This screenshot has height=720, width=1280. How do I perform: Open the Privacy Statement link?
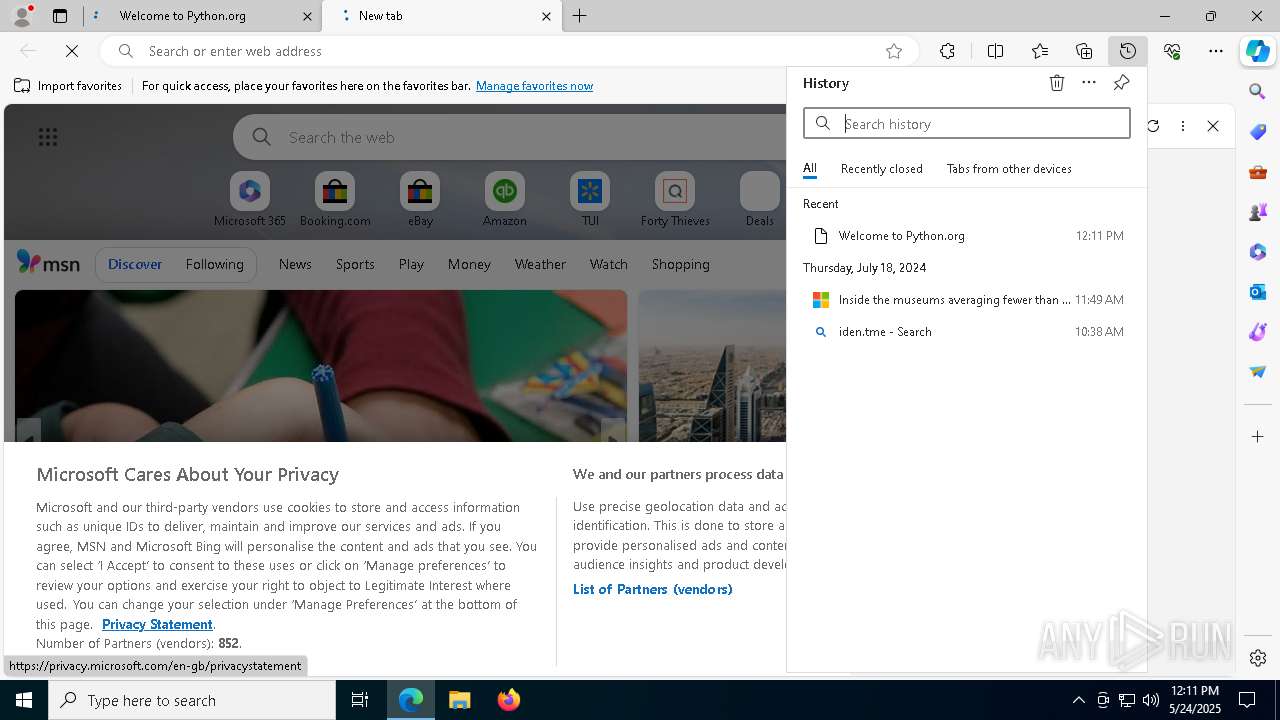(x=157, y=624)
